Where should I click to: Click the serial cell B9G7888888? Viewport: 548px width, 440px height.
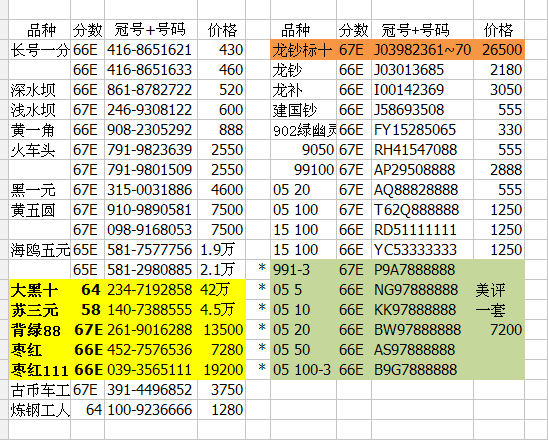coord(423,370)
